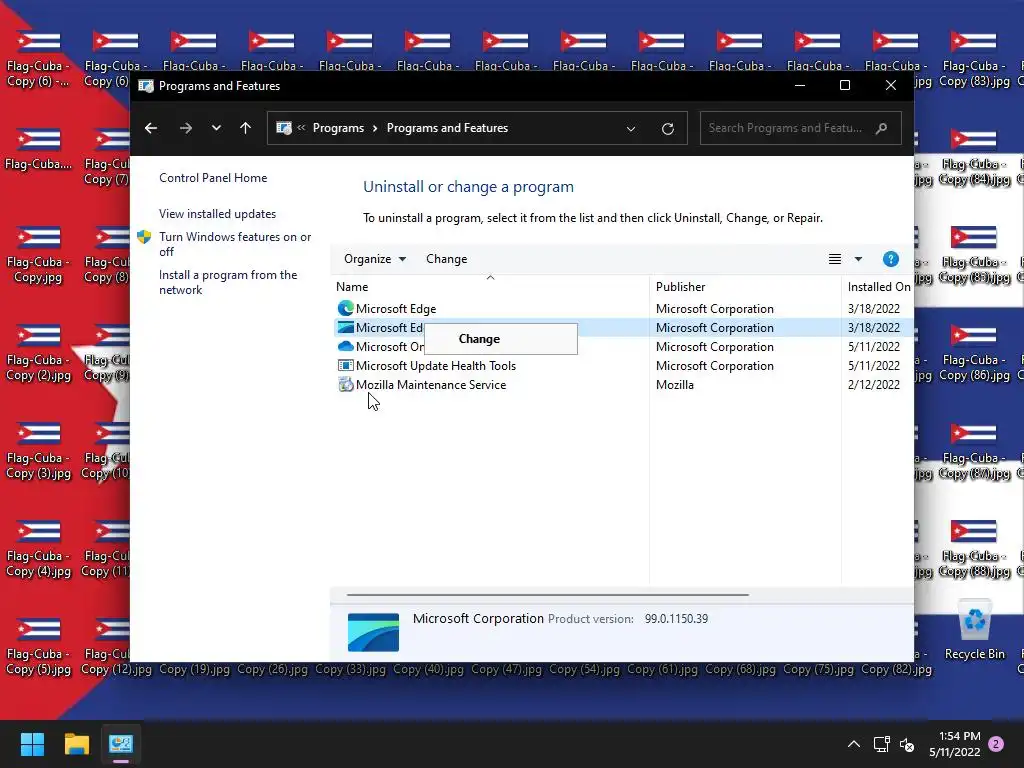Click the Forward navigation arrow
The width and height of the screenshot is (1024, 768).
pyautogui.click(x=186, y=128)
